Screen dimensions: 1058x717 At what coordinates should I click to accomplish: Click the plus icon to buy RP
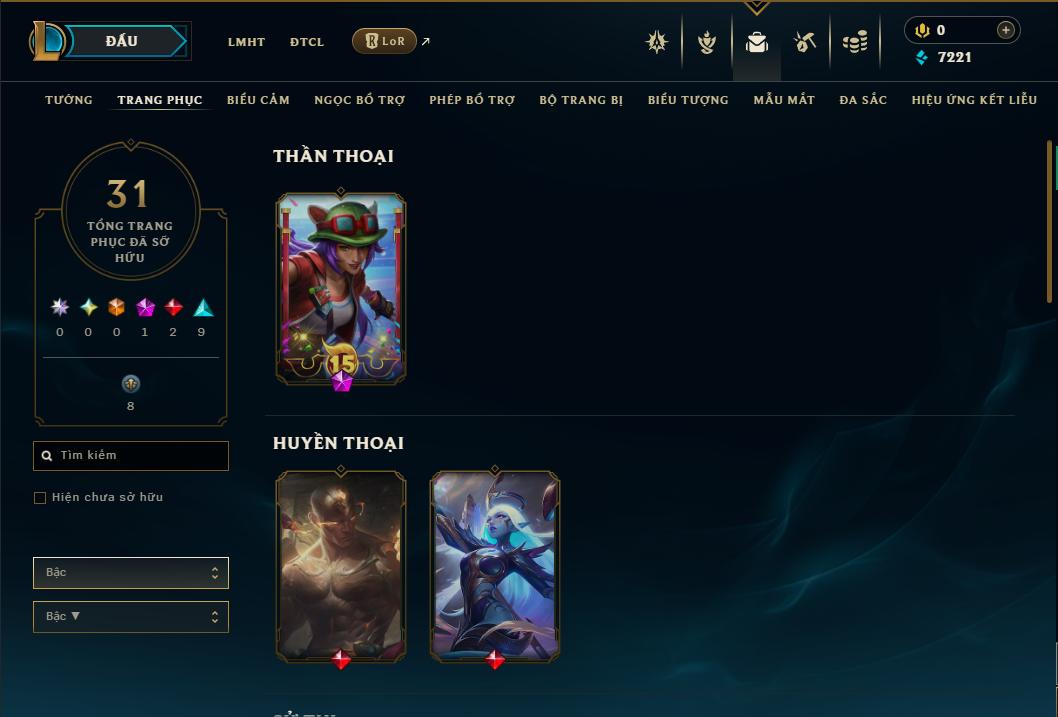tap(1005, 30)
